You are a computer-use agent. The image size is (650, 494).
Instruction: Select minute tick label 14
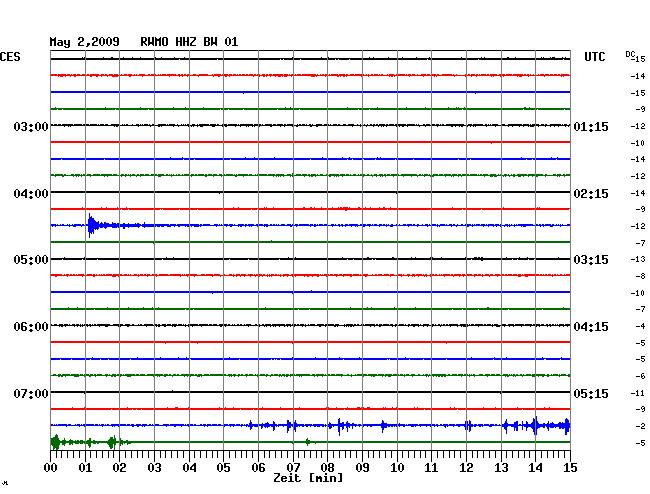tap(535, 468)
